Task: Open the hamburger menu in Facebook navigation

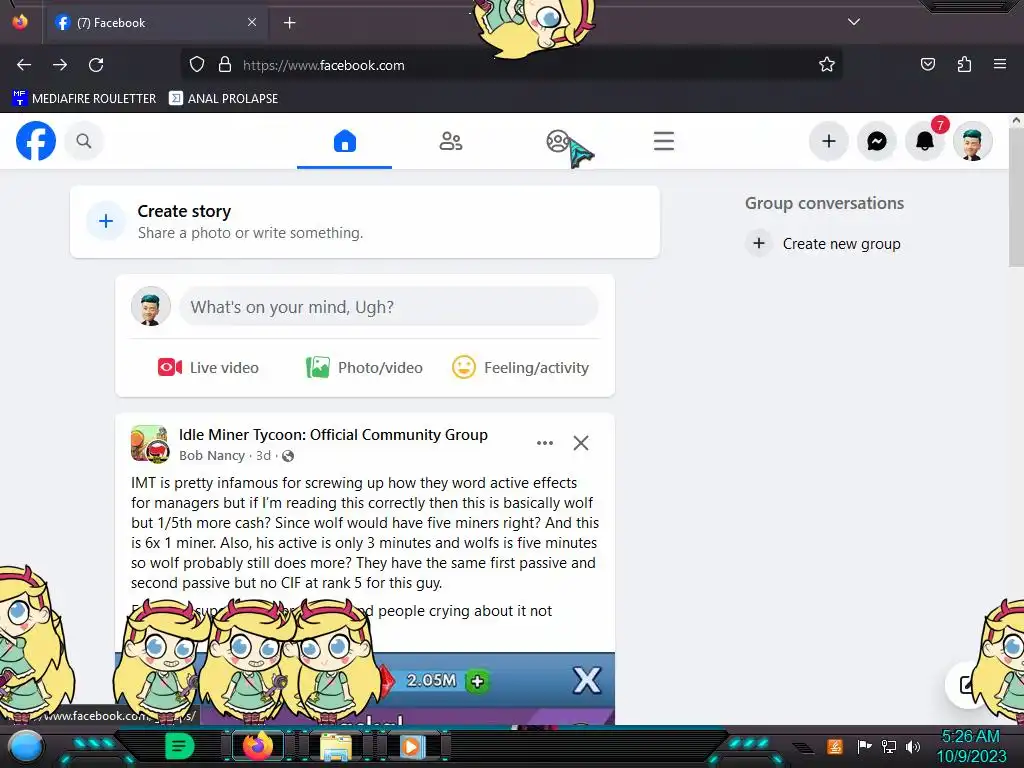Action: [x=664, y=141]
